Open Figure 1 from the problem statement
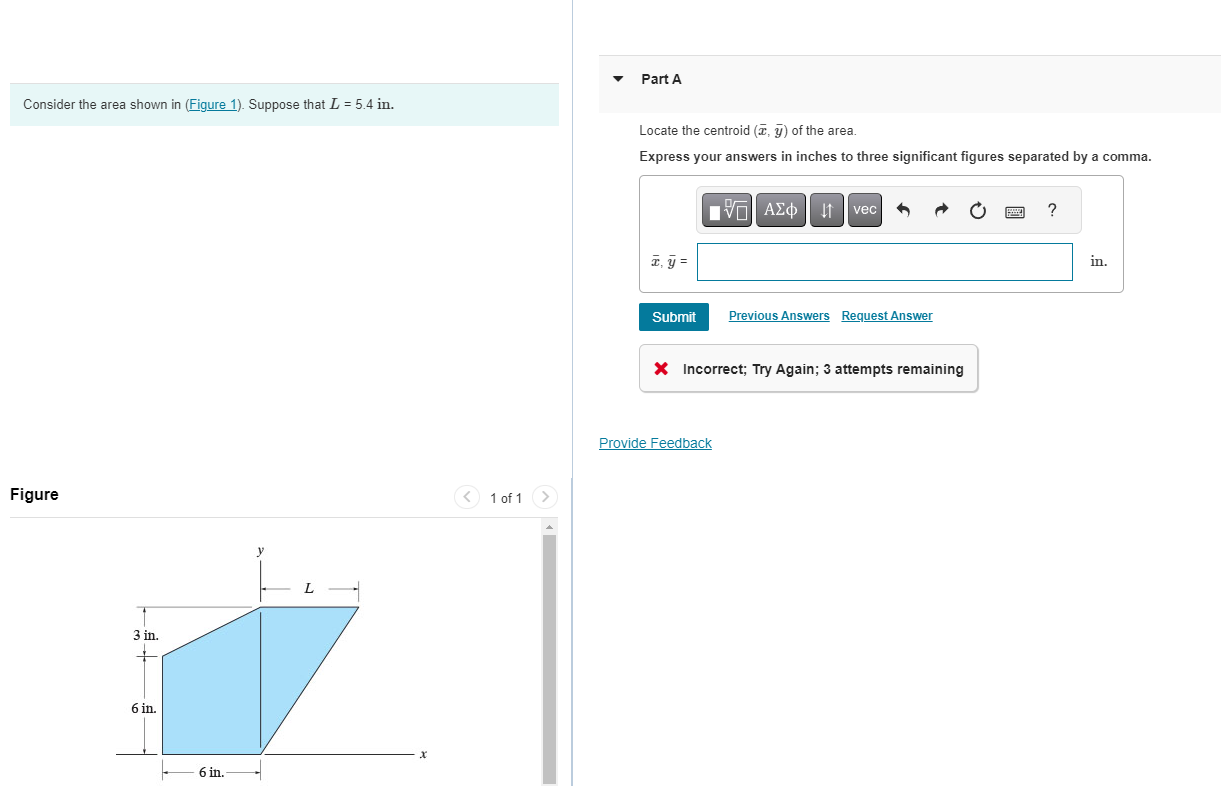Screen dimensions: 1221x786 tap(213, 104)
